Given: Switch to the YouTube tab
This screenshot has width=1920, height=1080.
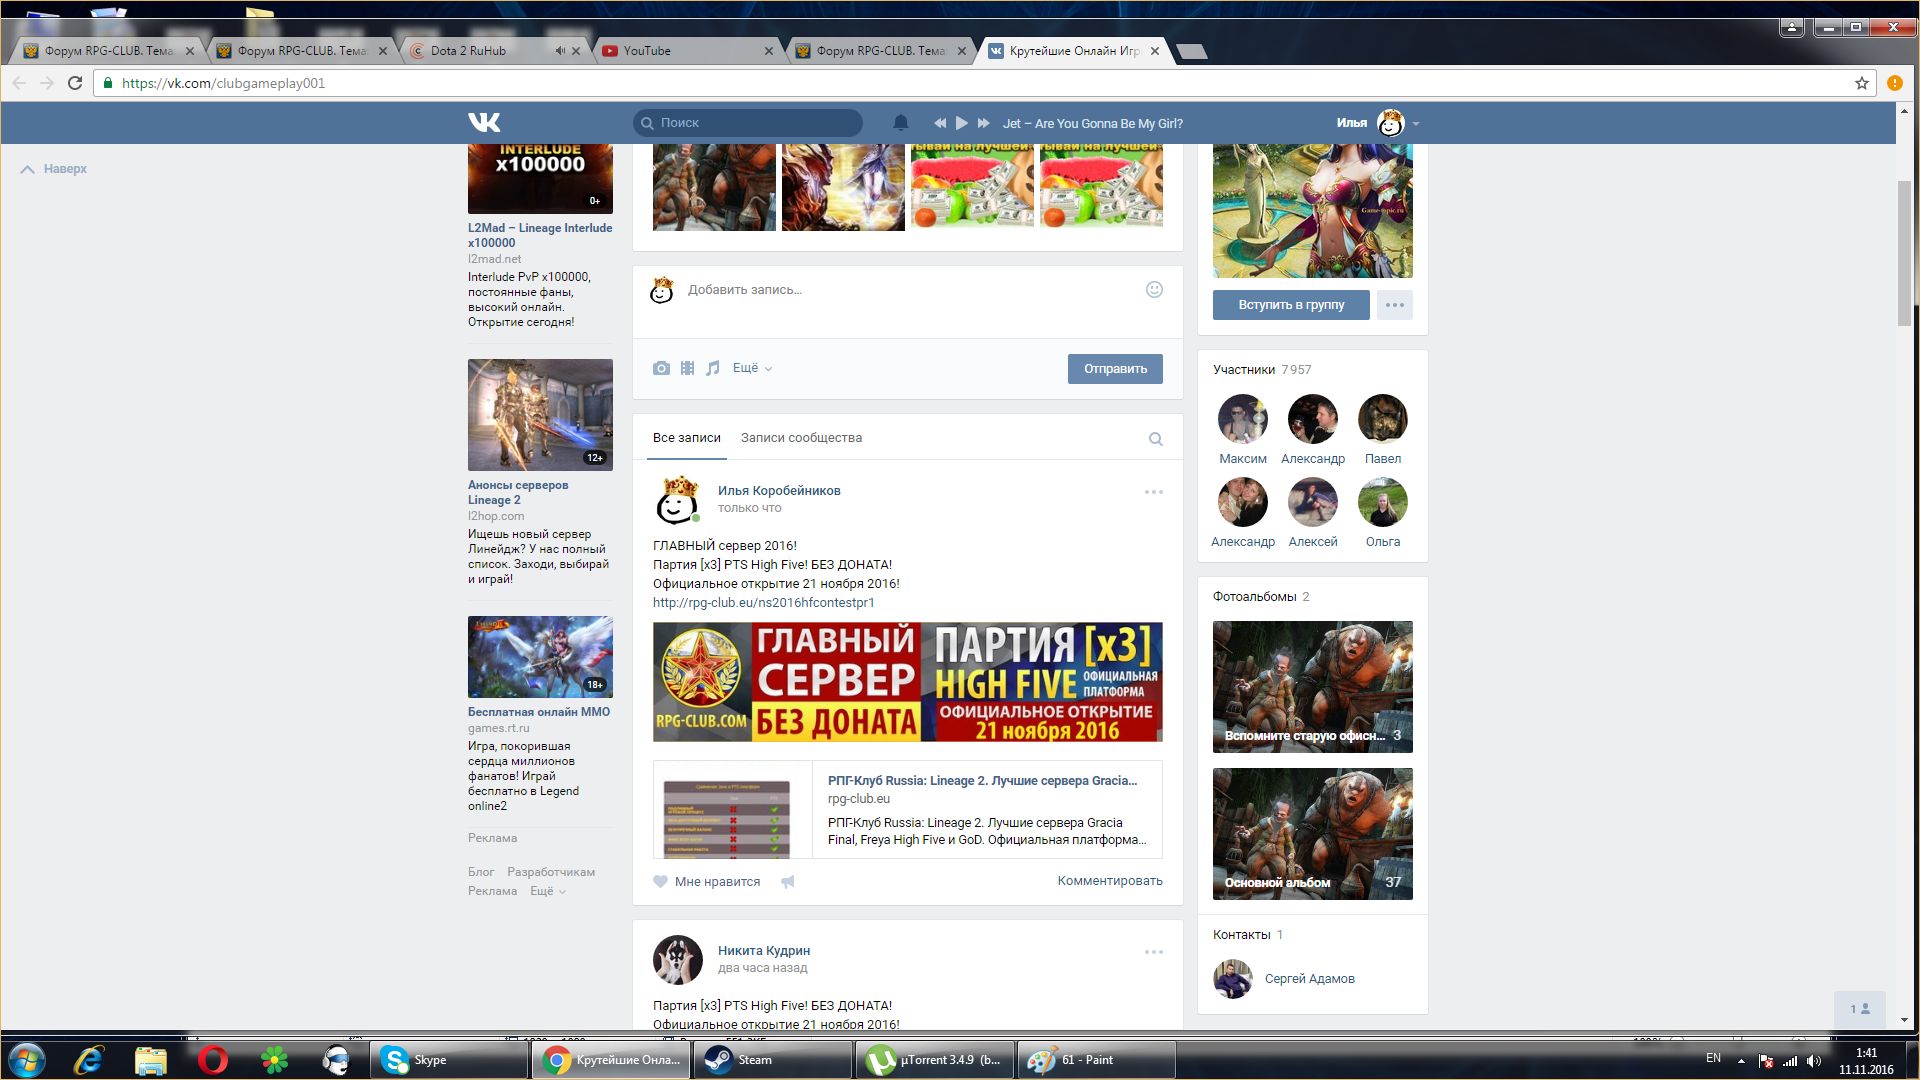Looking at the screenshot, I should [687, 50].
